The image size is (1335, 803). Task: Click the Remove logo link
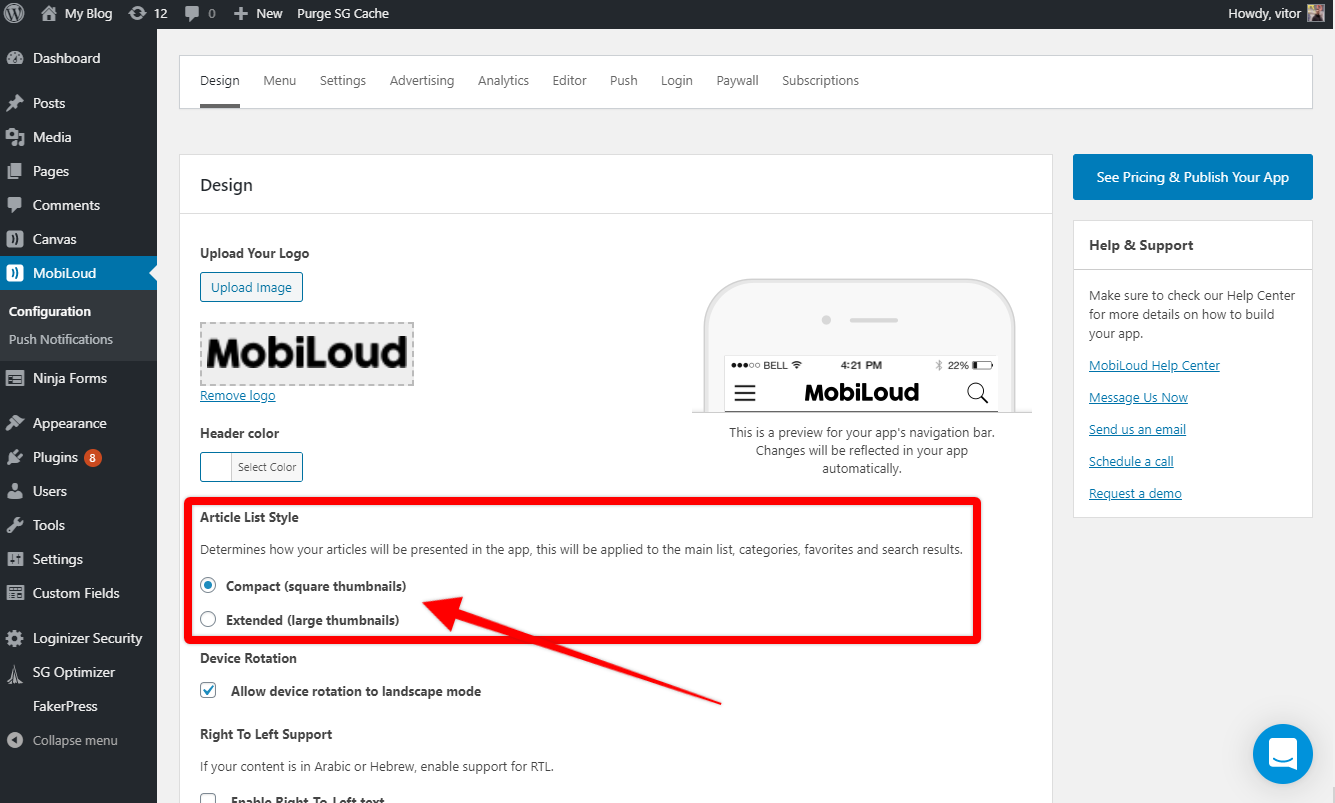coord(238,396)
